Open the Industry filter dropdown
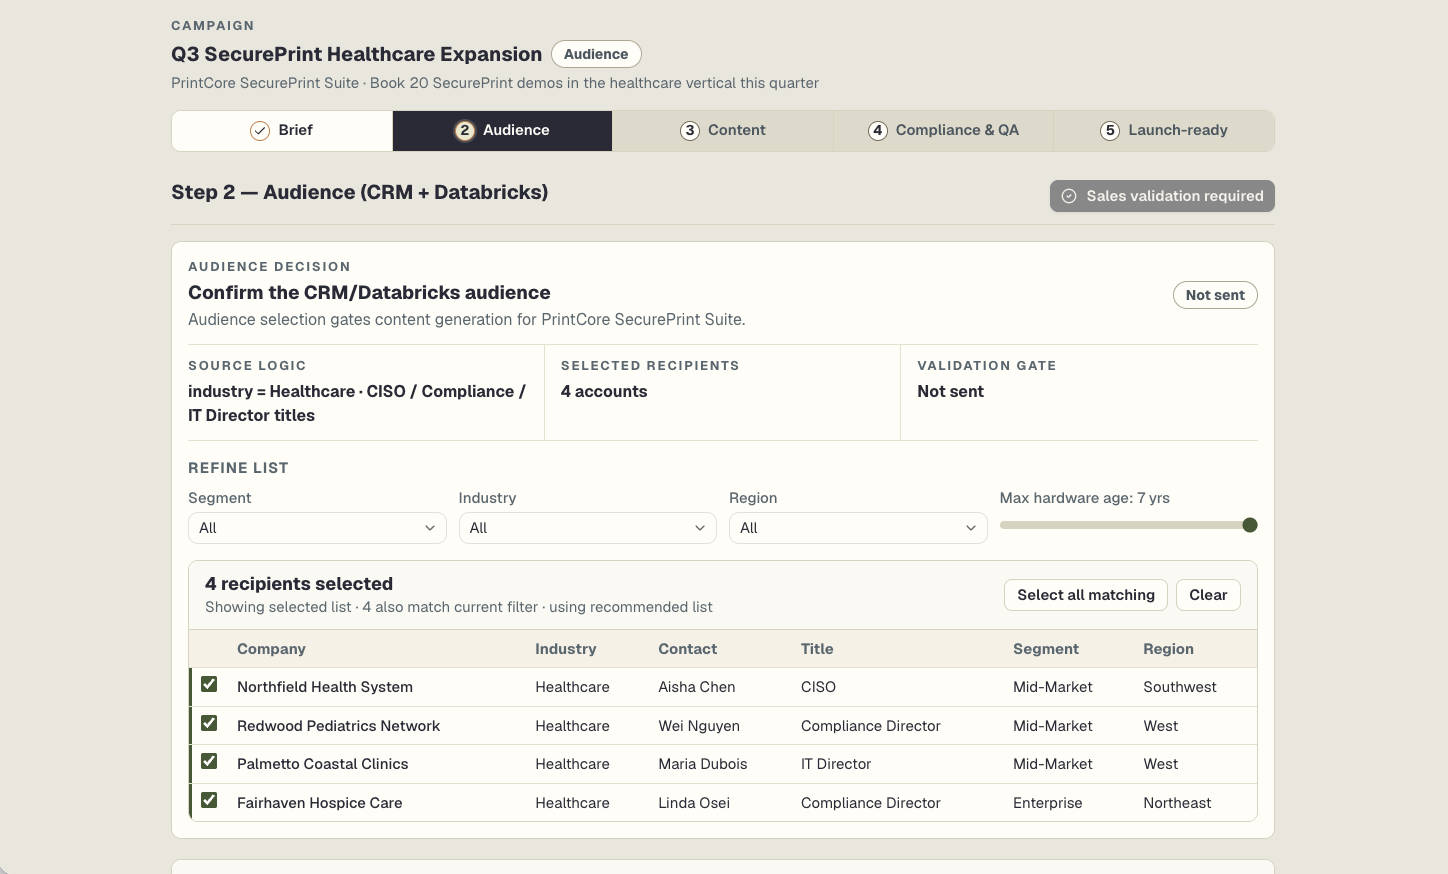Screen dimensions: 1448x874 pos(587,528)
